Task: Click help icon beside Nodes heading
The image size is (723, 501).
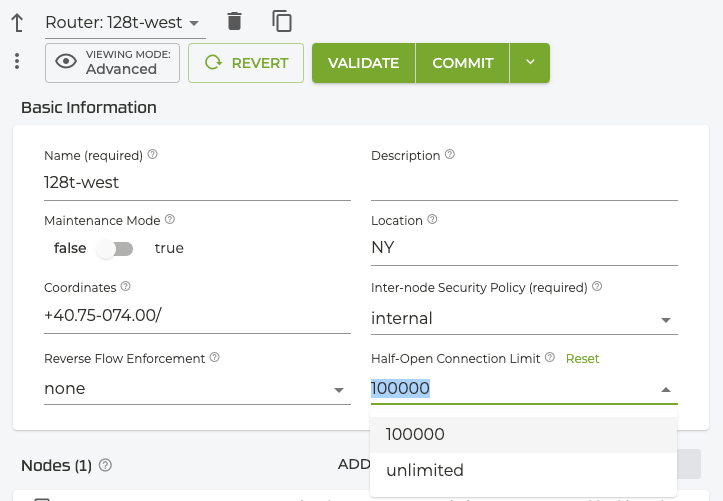Action: point(105,465)
